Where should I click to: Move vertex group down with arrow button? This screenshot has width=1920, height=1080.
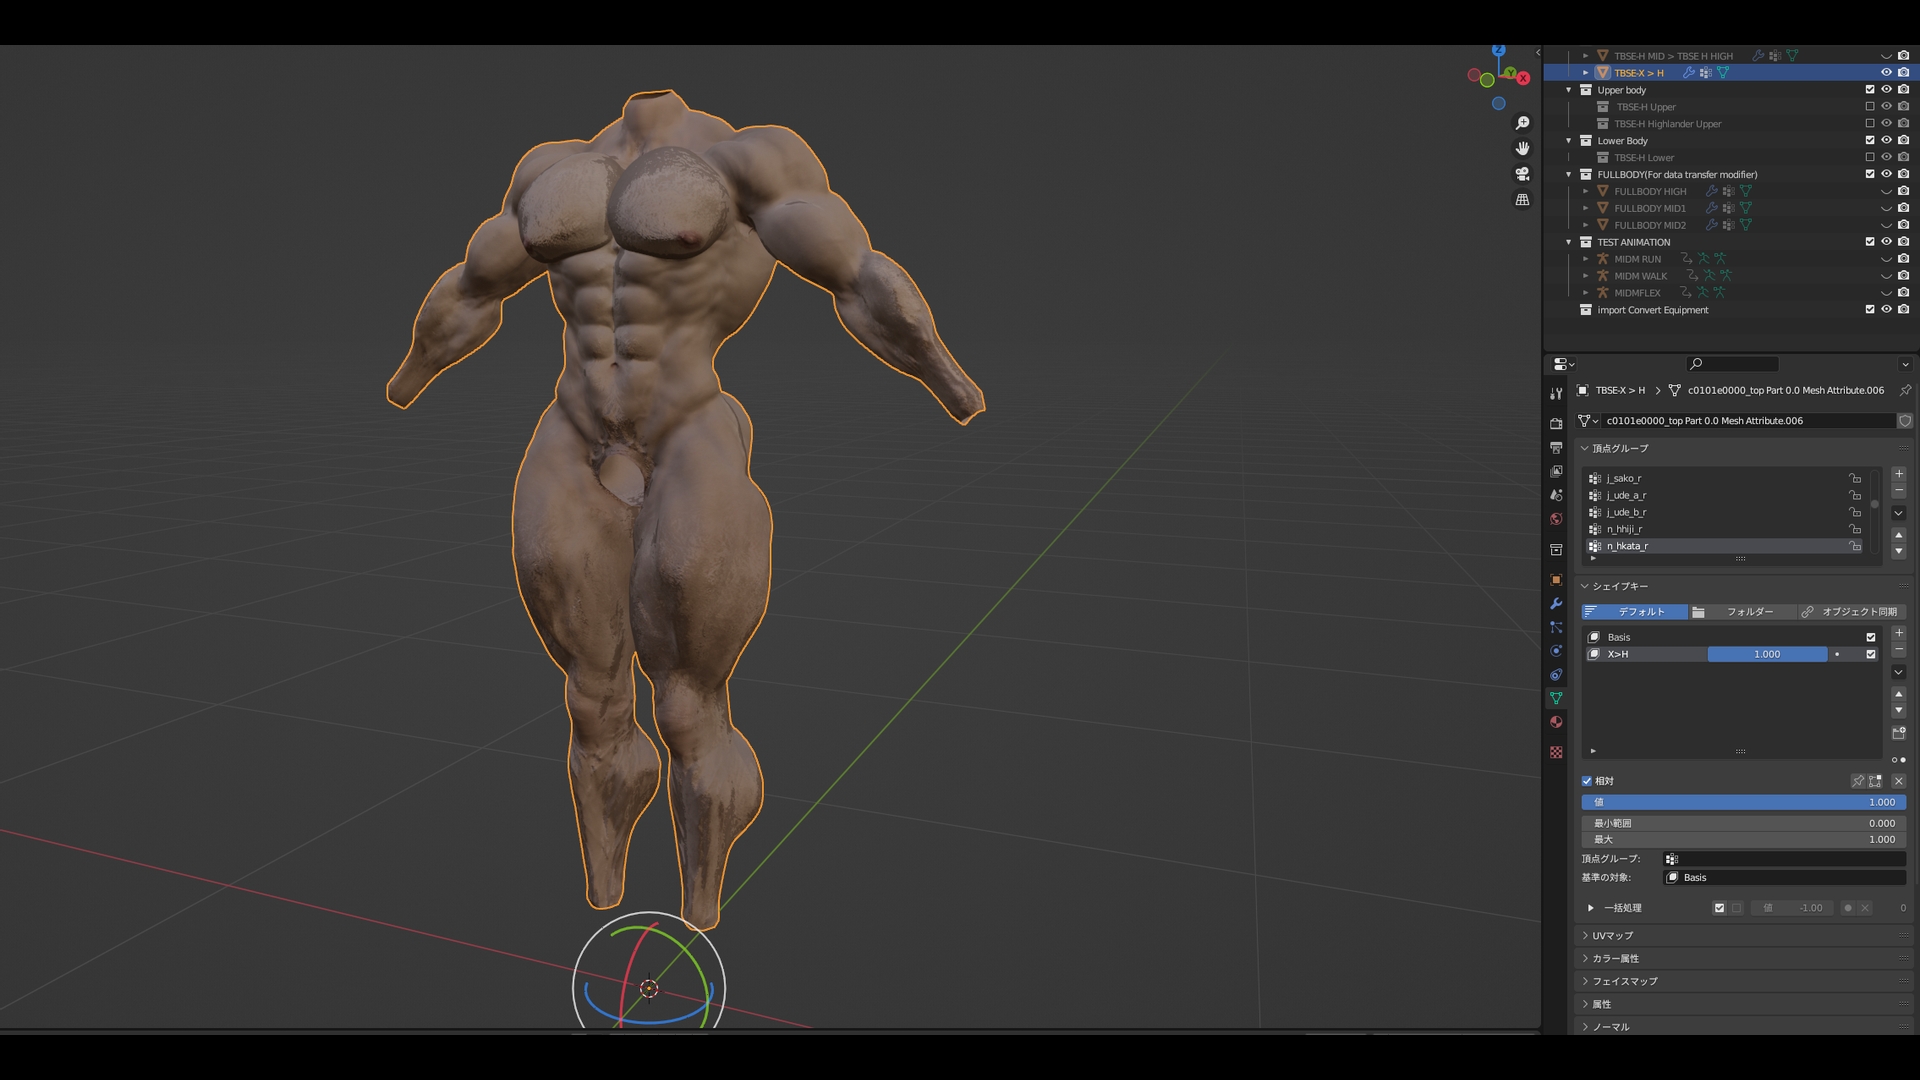tap(1899, 552)
